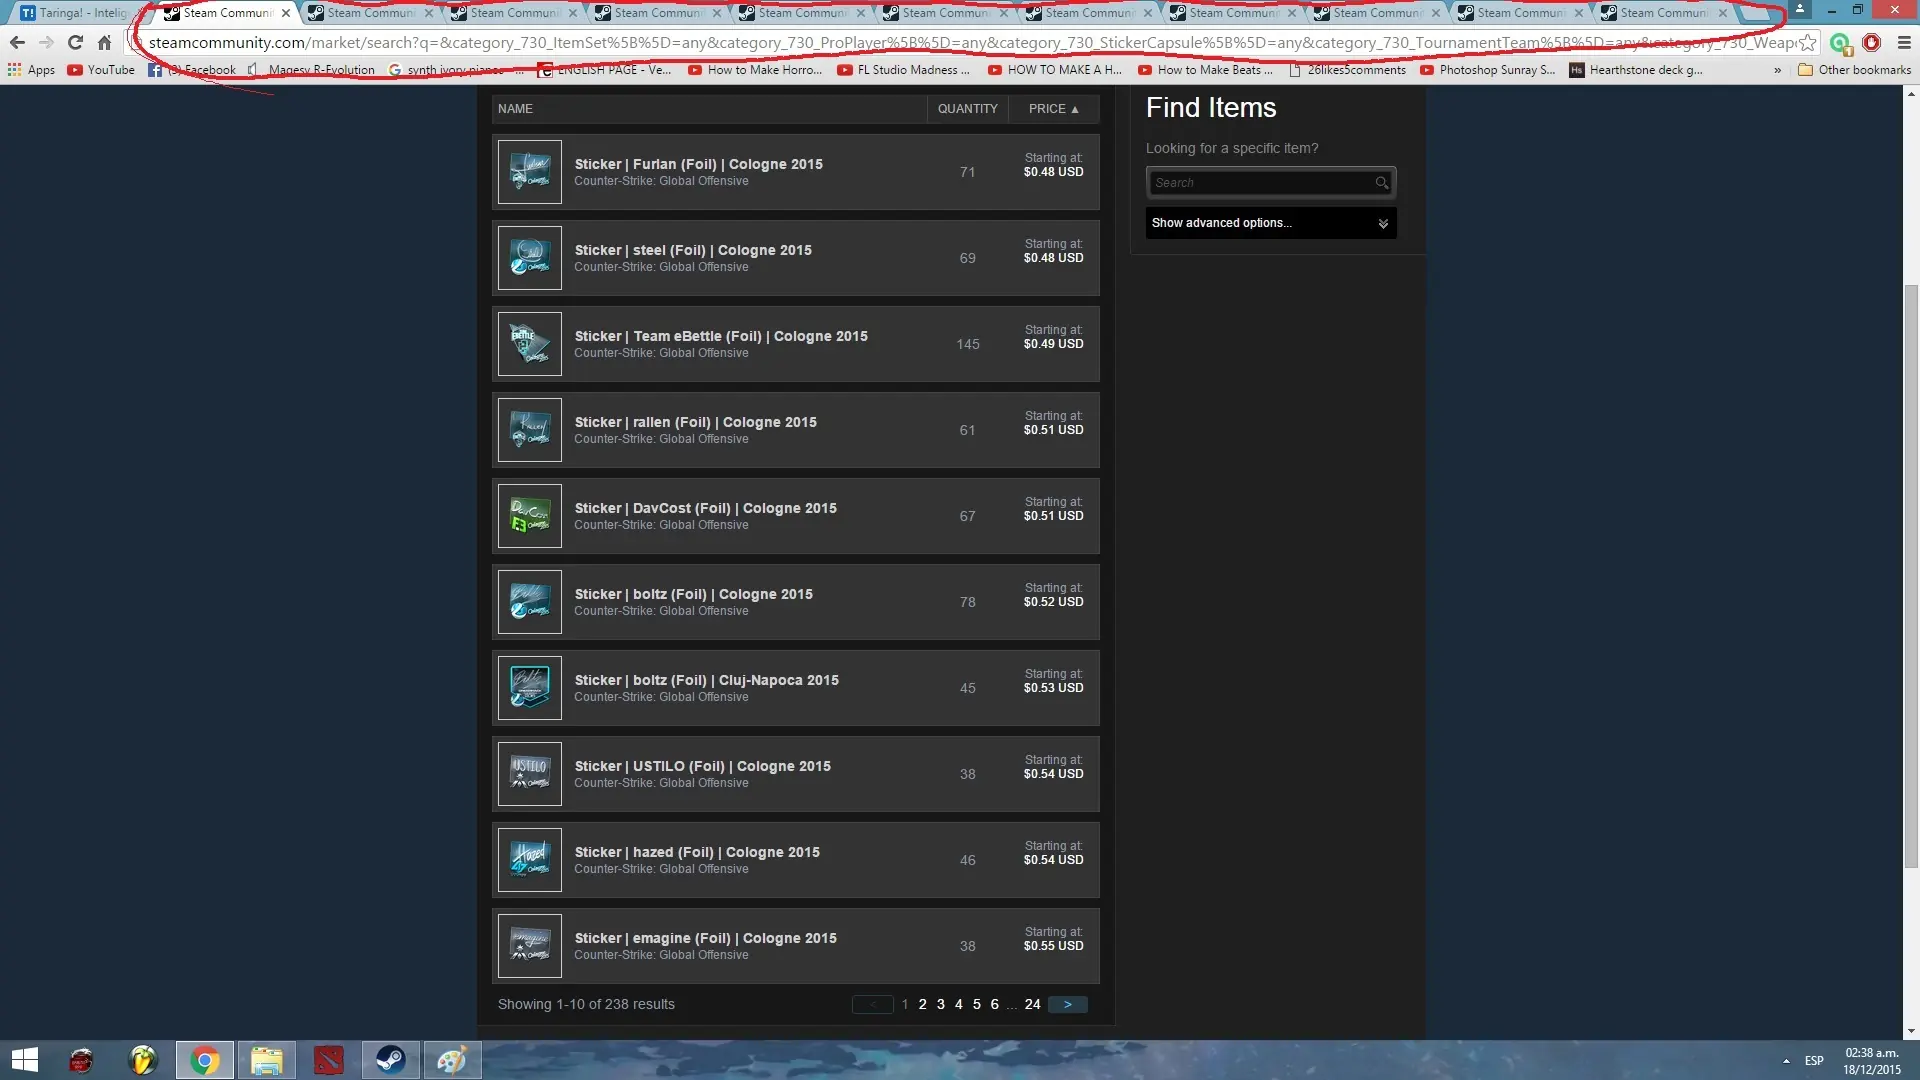The image size is (1920, 1080).
Task: Open FL Studio from the taskbar
Action: pyautogui.click(x=143, y=1060)
